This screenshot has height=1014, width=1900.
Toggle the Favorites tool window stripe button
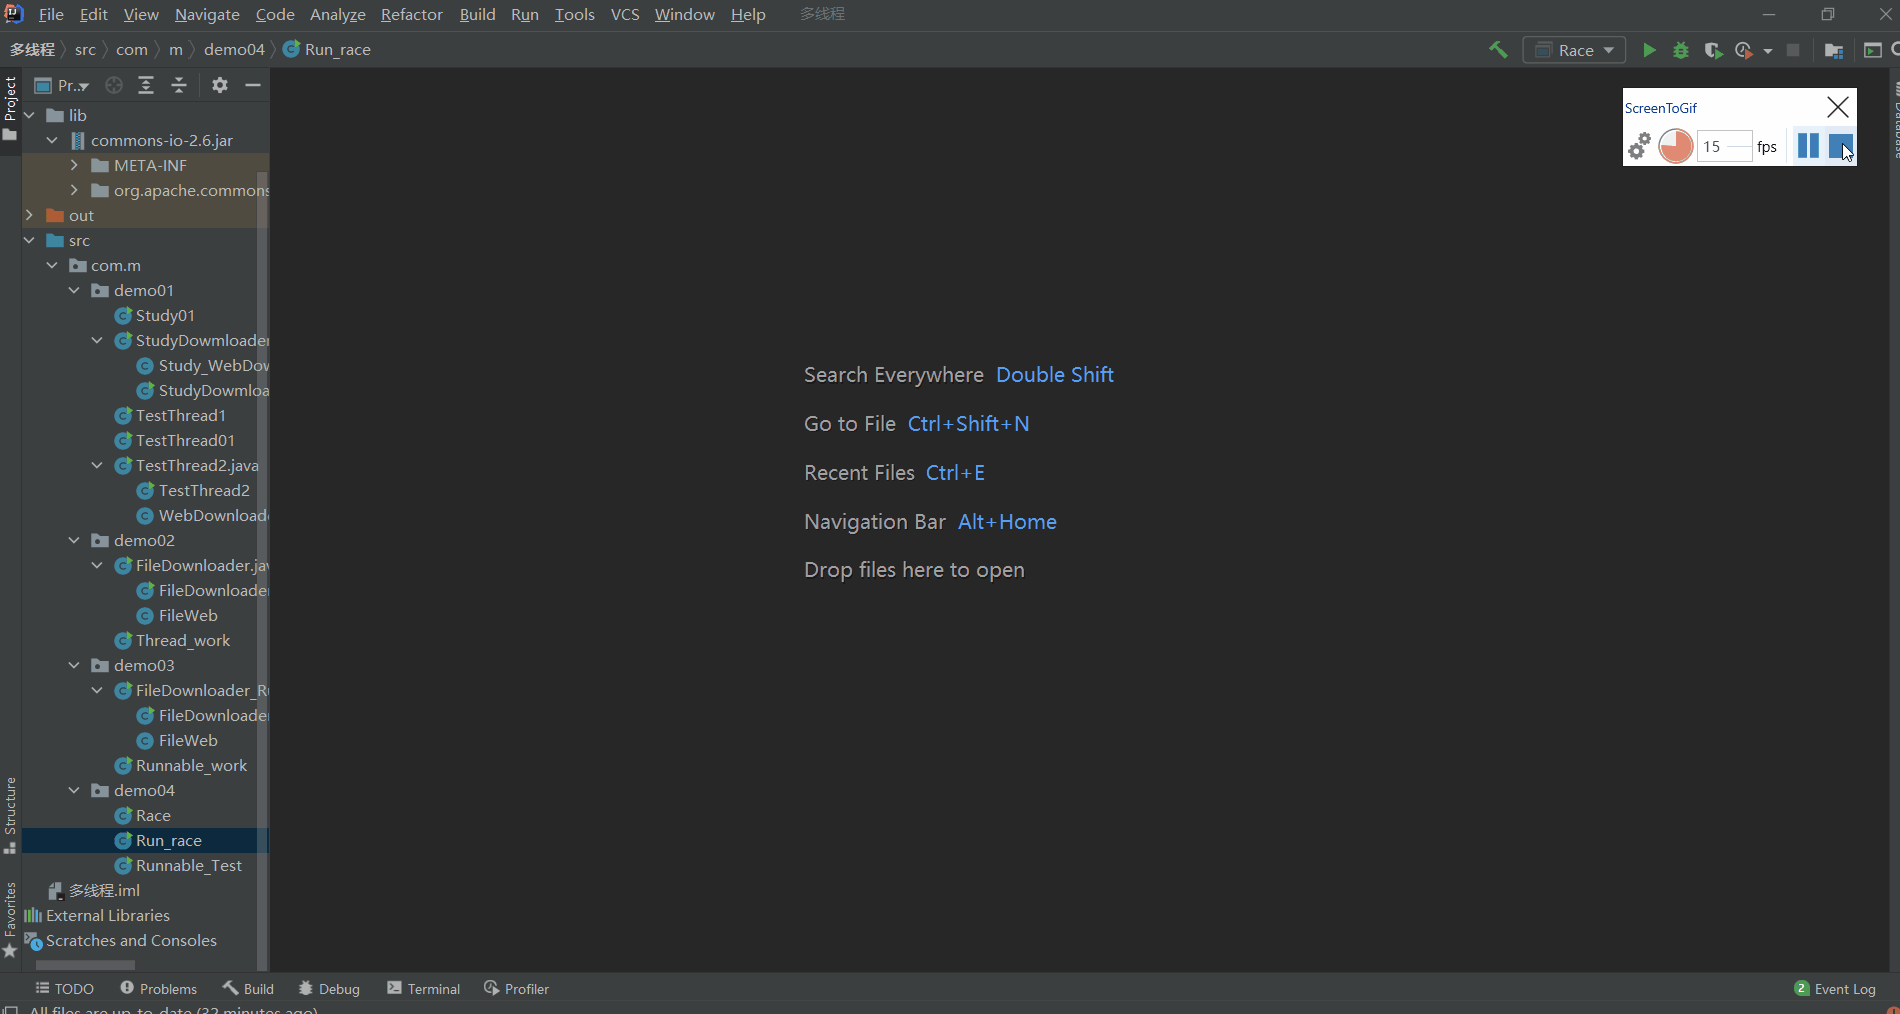[x=10, y=920]
